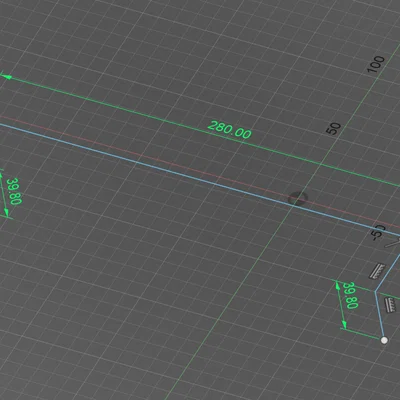Click the white sketch endpoint dot
The width and height of the screenshot is (400, 400).
384,340
